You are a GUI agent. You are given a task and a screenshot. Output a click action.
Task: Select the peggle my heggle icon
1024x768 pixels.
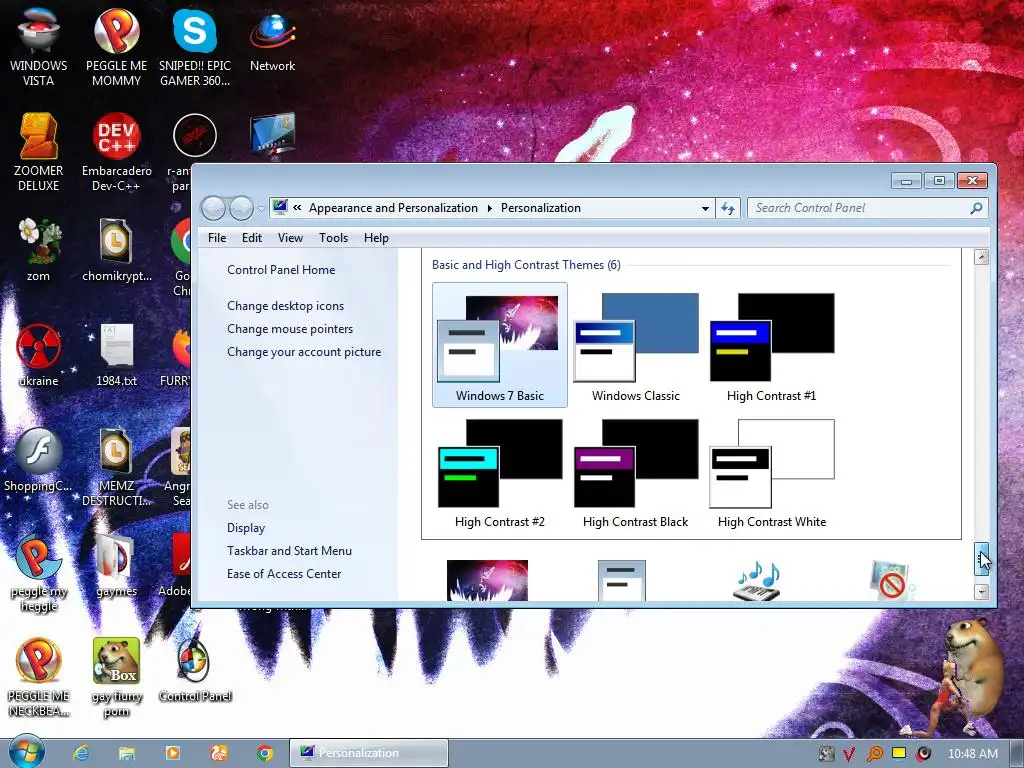click(39, 573)
